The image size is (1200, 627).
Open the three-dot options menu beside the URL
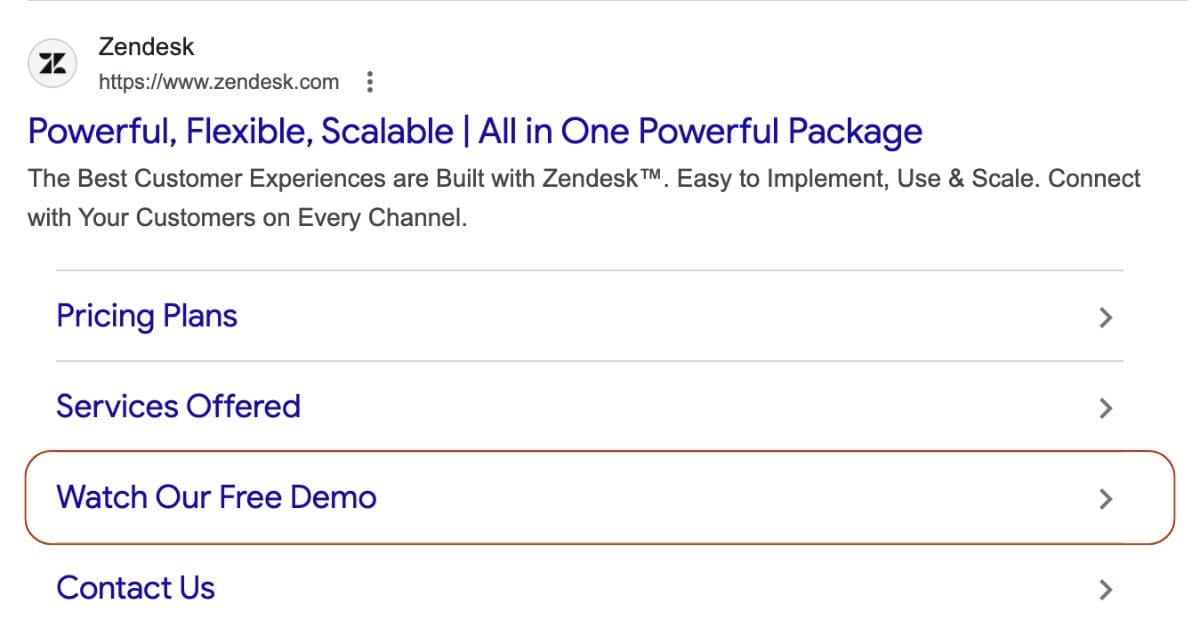370,82
